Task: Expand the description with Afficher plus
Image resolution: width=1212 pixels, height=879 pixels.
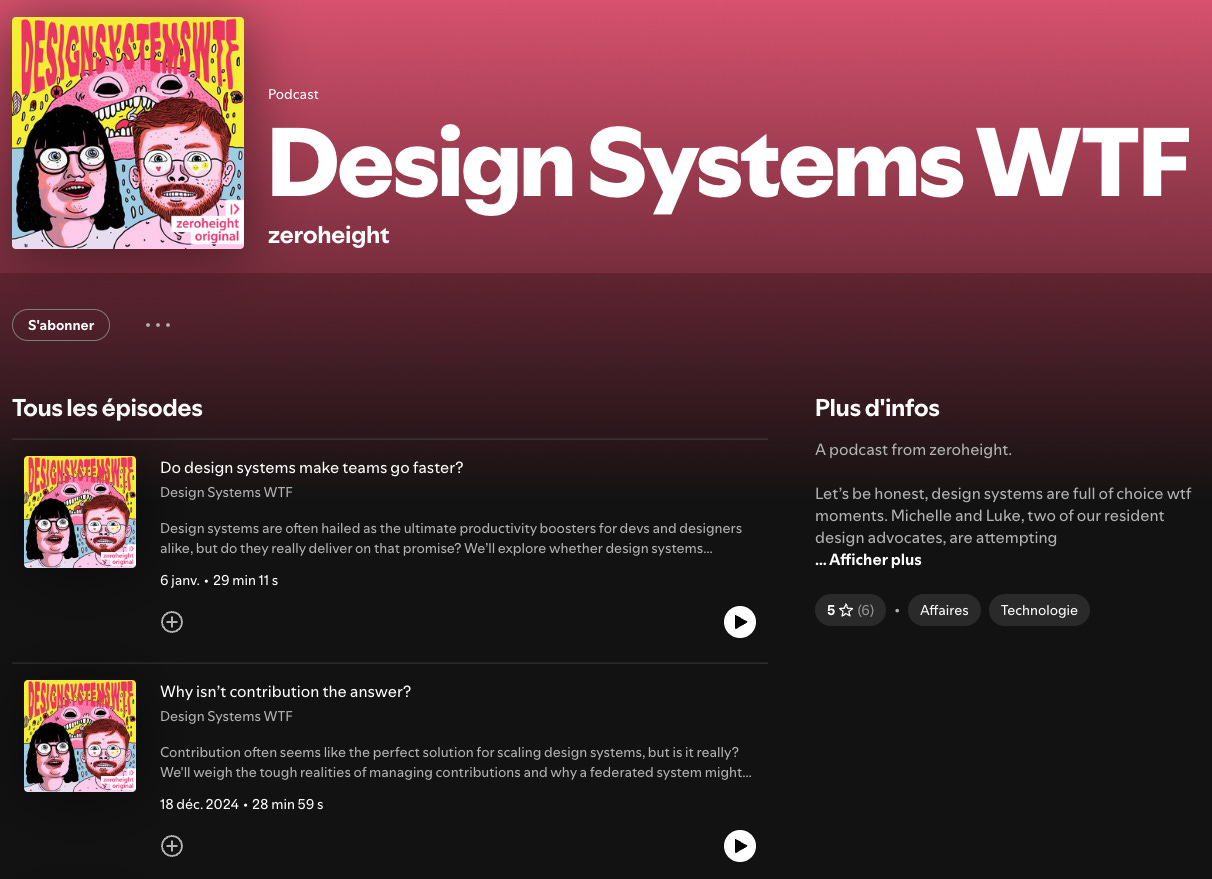Action: point(868,560)
